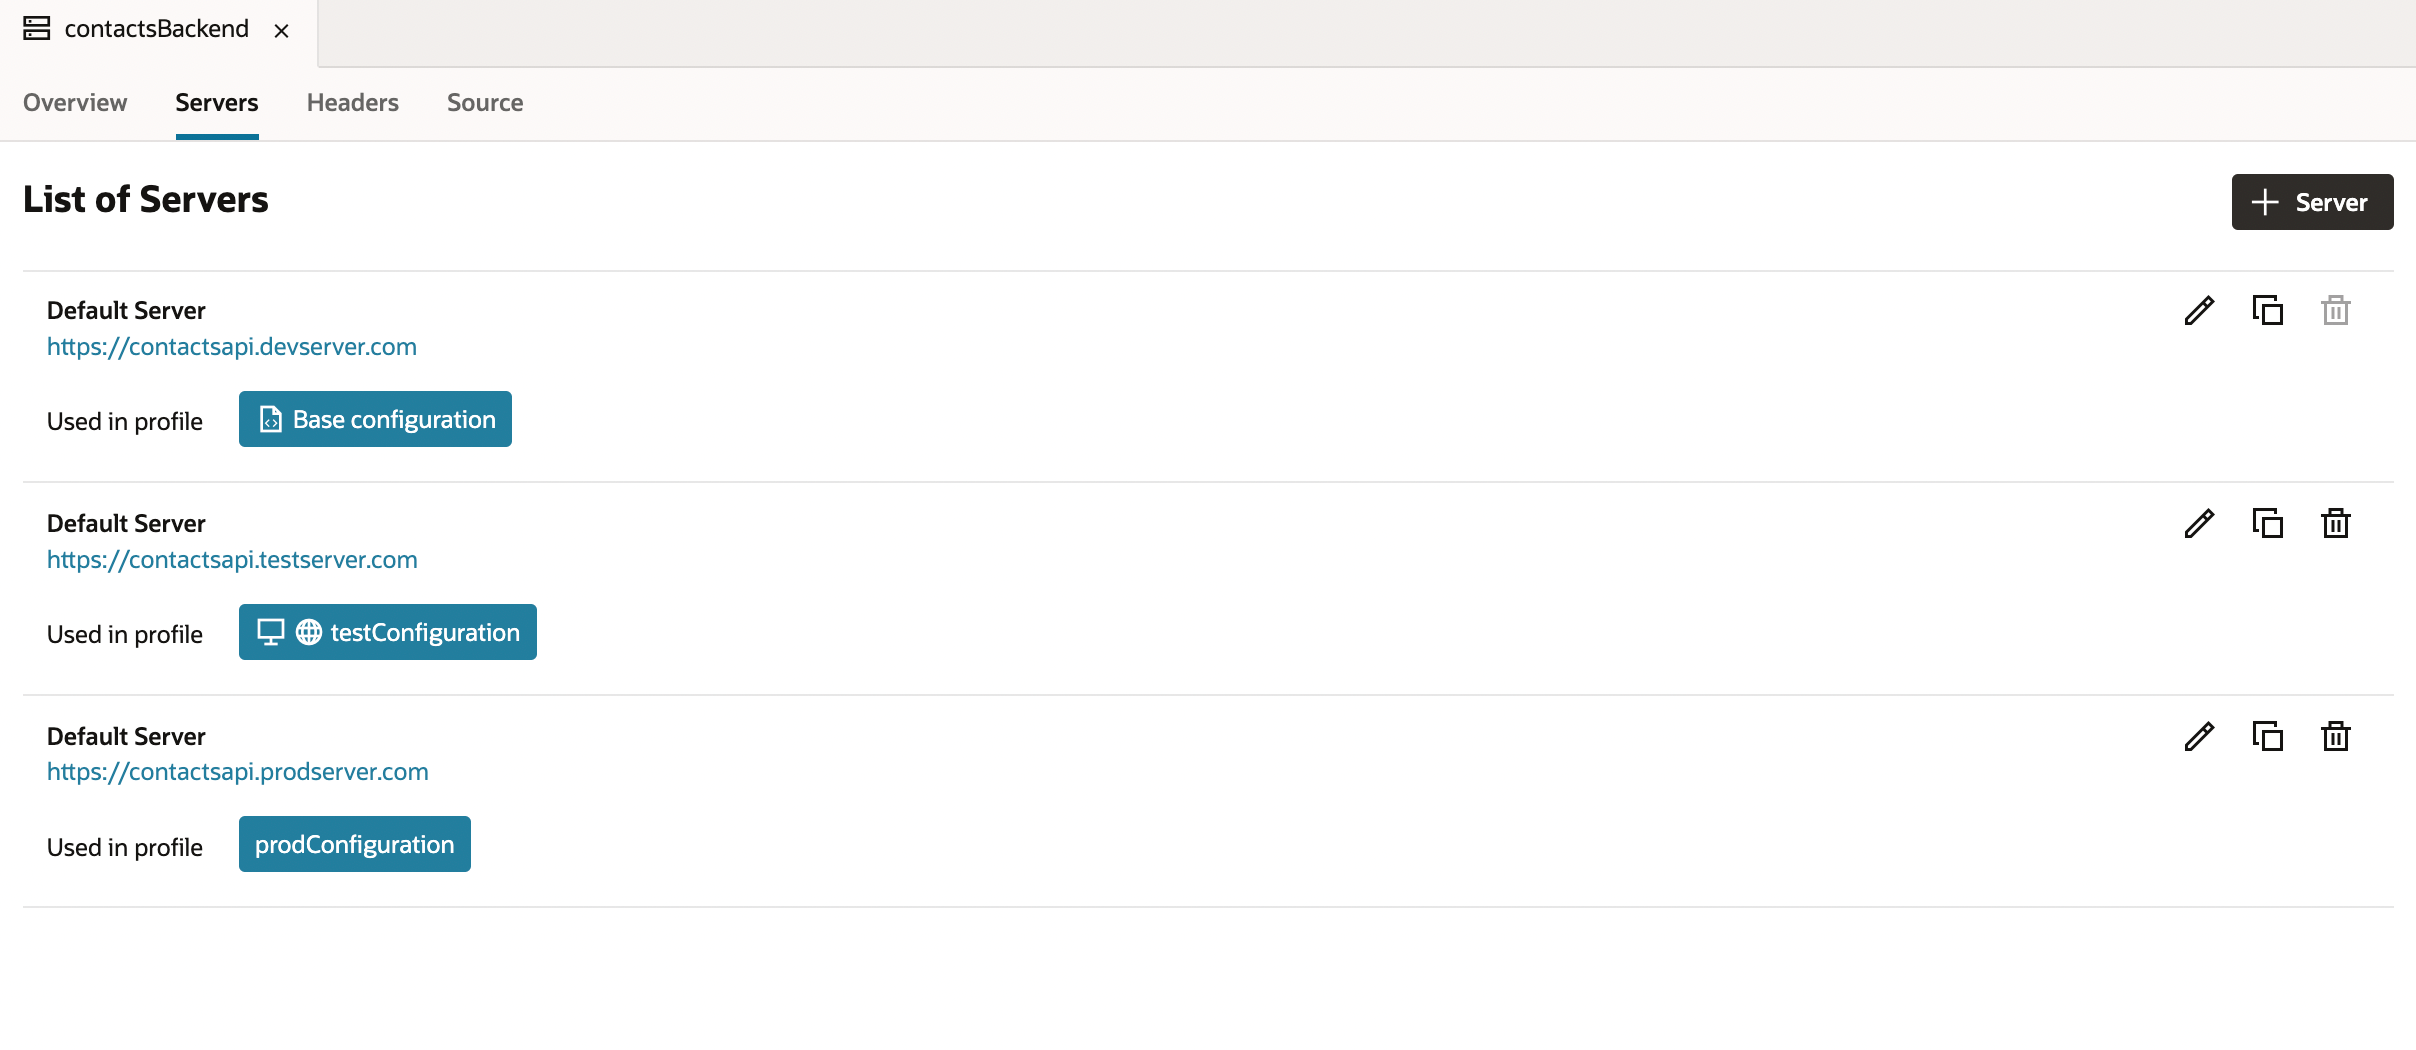
Task: Delete the testserver Default Server
Action: [2335, 523]
